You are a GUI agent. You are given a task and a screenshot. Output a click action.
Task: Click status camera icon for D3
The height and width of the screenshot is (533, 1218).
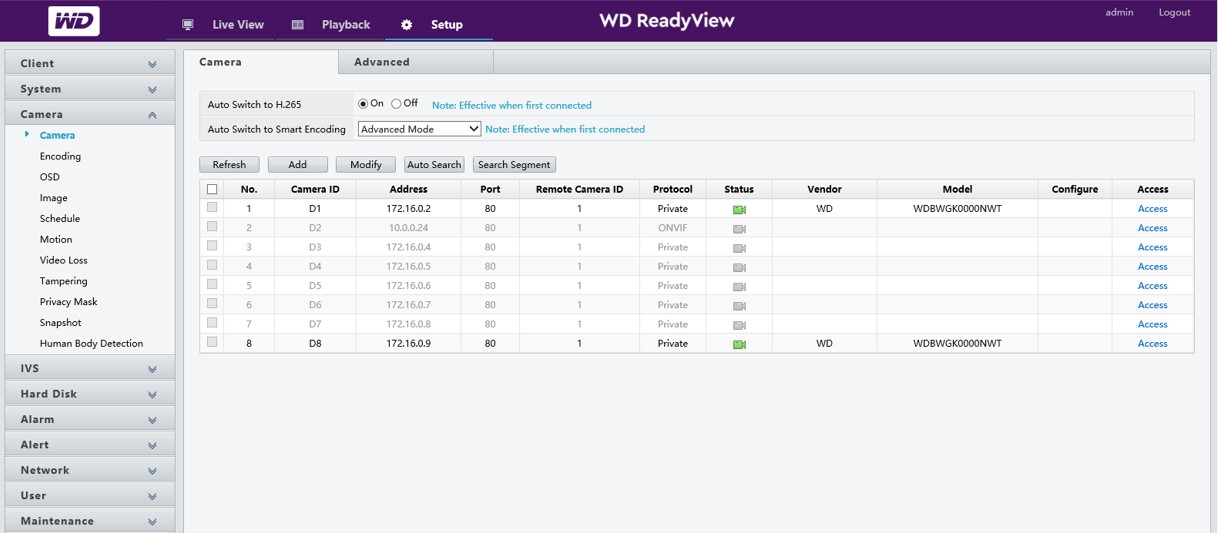click(x=739, y=248)
